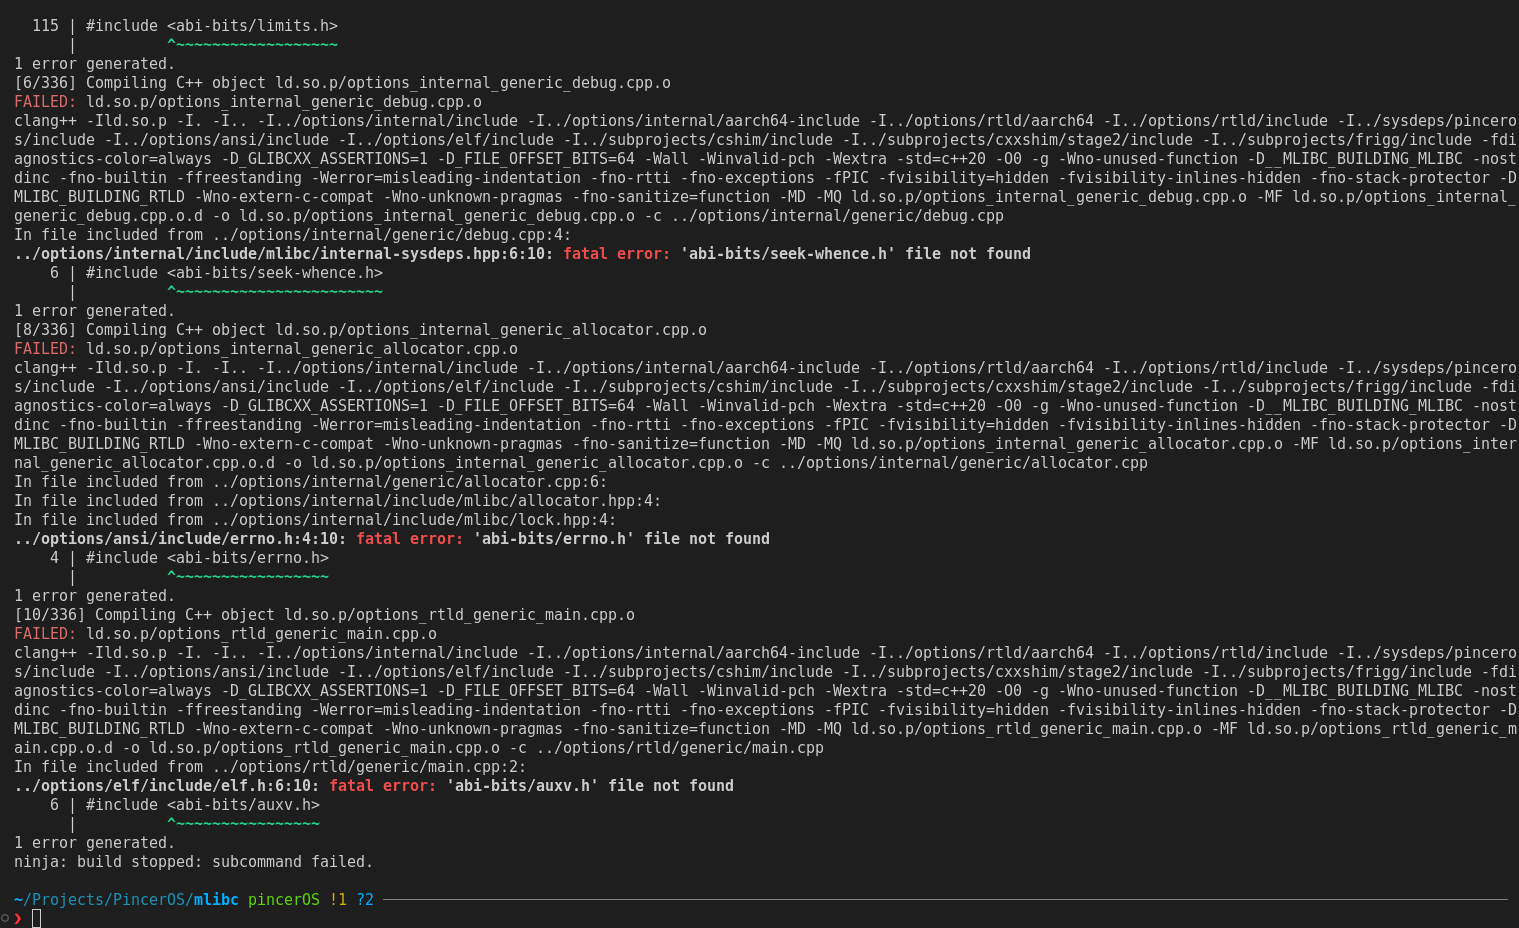Click 'In file included from' allocator.hpp:4 line
Screen dimensions: 1519x928
point(338,501)
